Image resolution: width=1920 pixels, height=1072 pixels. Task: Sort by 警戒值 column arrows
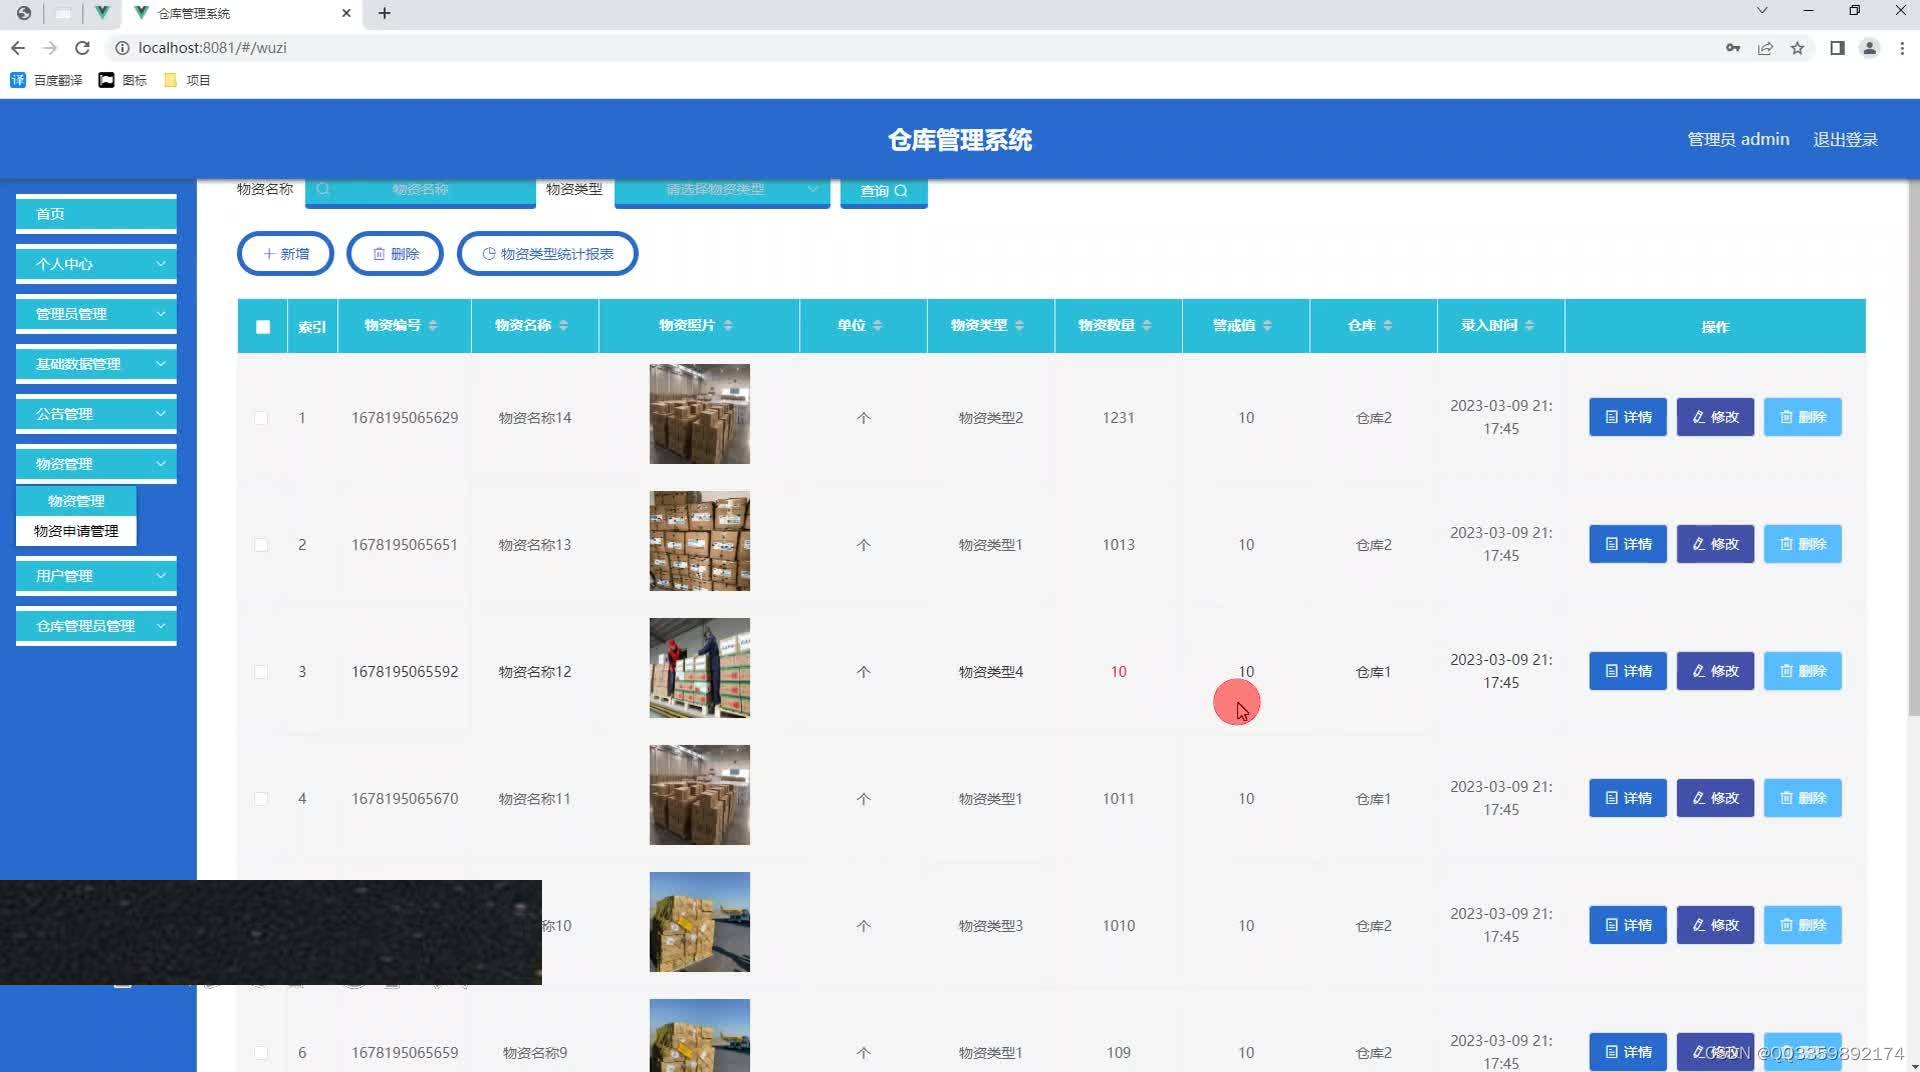tap(1268, 326)
